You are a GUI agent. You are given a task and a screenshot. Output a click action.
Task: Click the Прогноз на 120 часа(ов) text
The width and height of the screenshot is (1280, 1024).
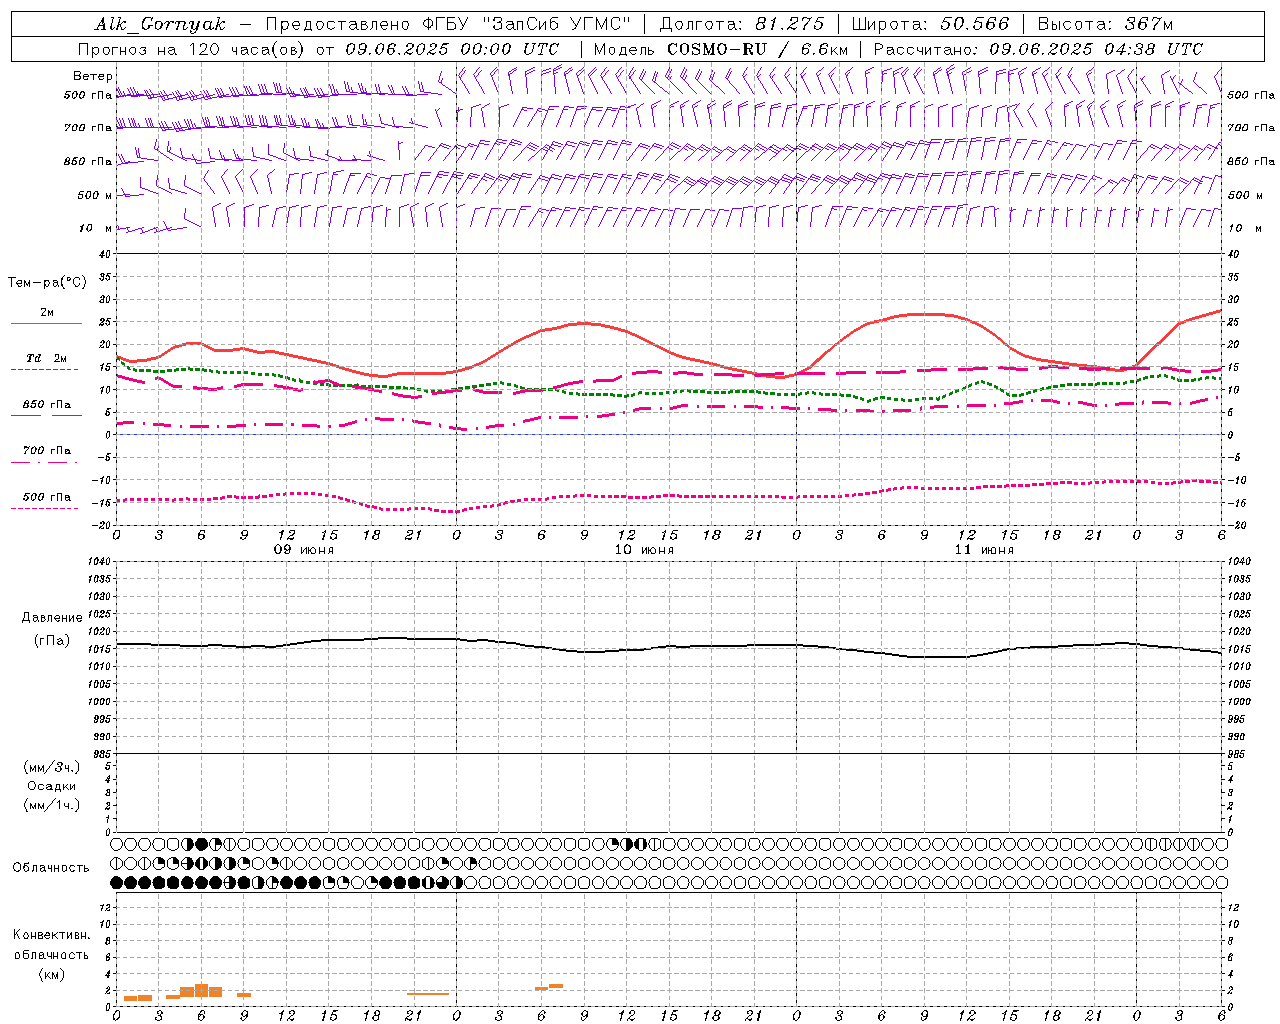[193, 49]
